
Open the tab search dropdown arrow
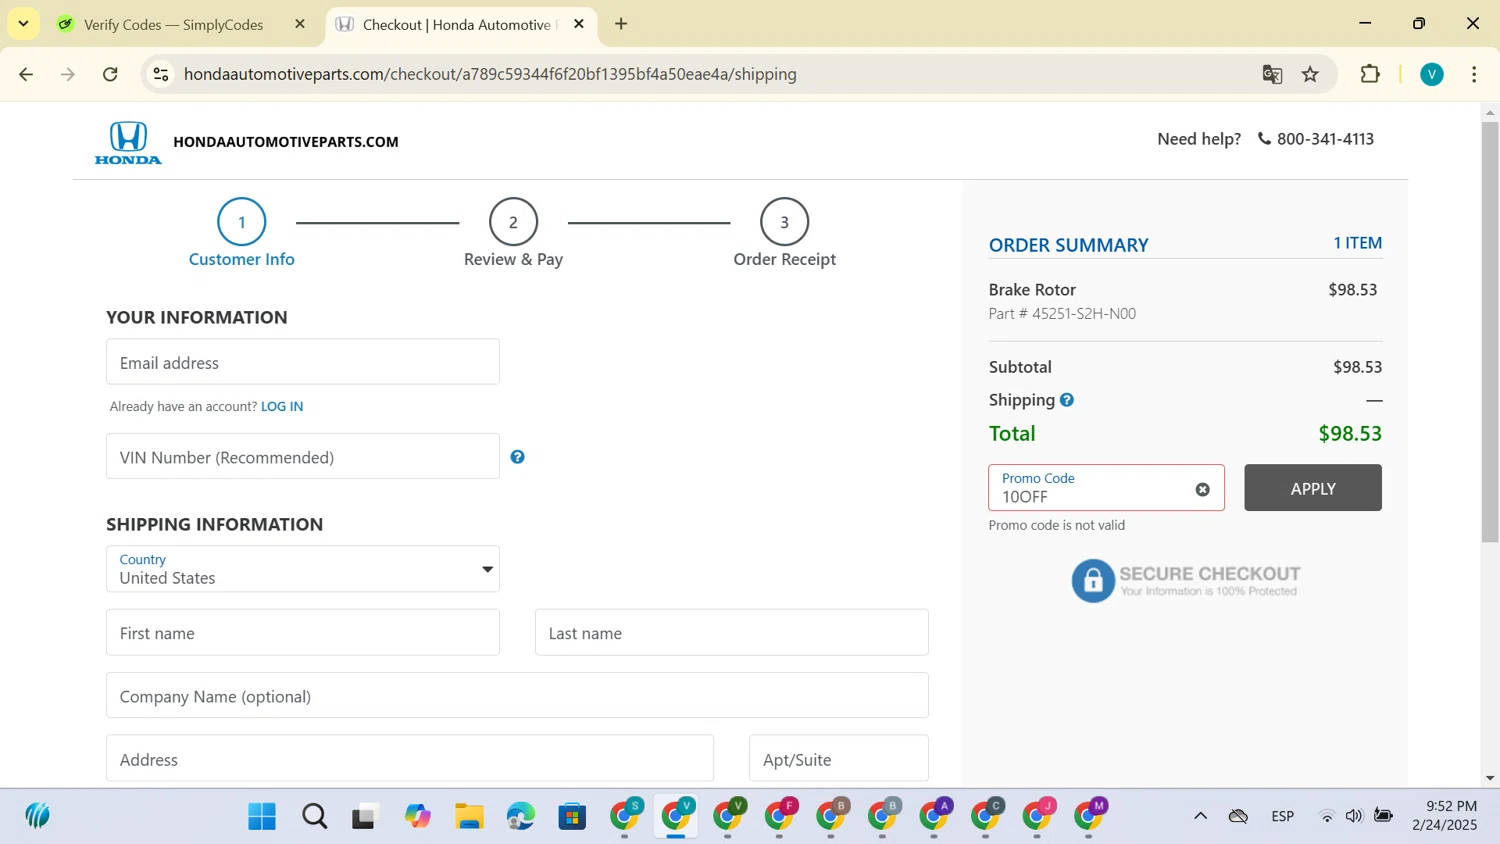pyautogui.click(x=23, y=24)
